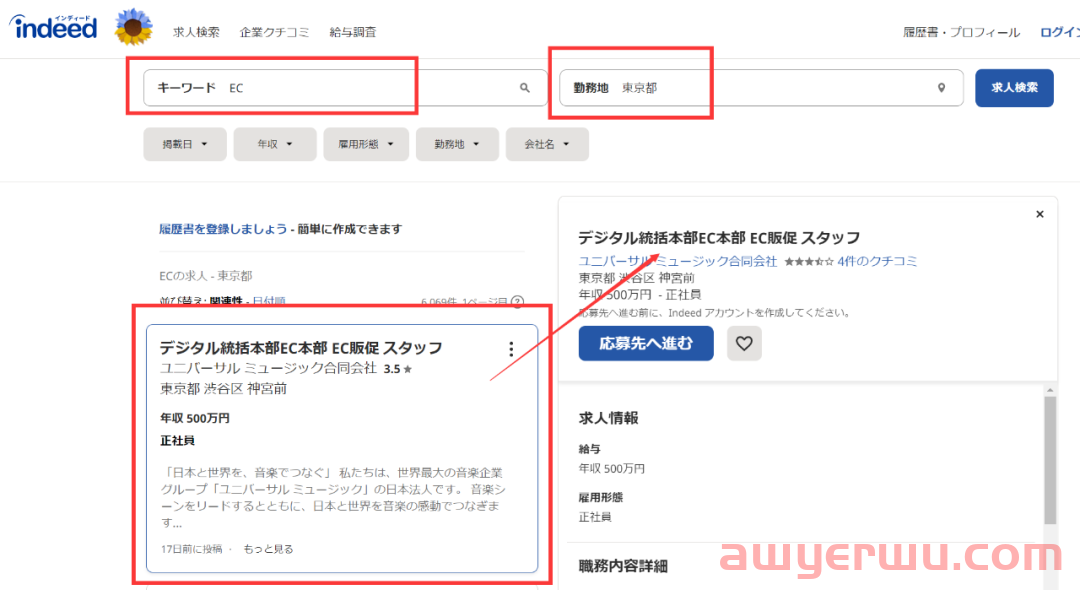Expand the 勤務地 filter dropdown
The height and width of the screenshot is (590, 1080).
457,144
